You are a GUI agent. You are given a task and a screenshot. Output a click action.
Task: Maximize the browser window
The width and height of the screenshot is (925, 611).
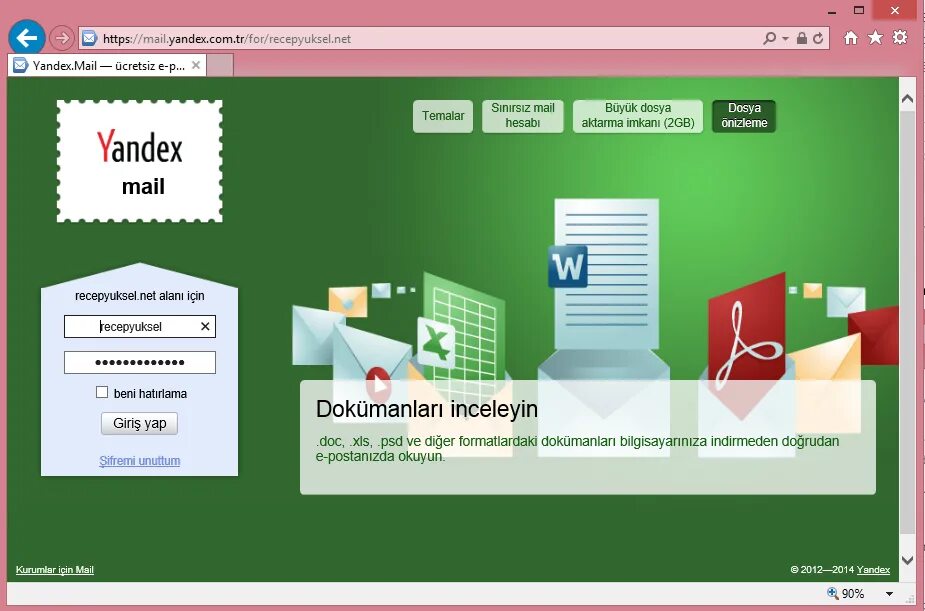click(x=859, y=10)
